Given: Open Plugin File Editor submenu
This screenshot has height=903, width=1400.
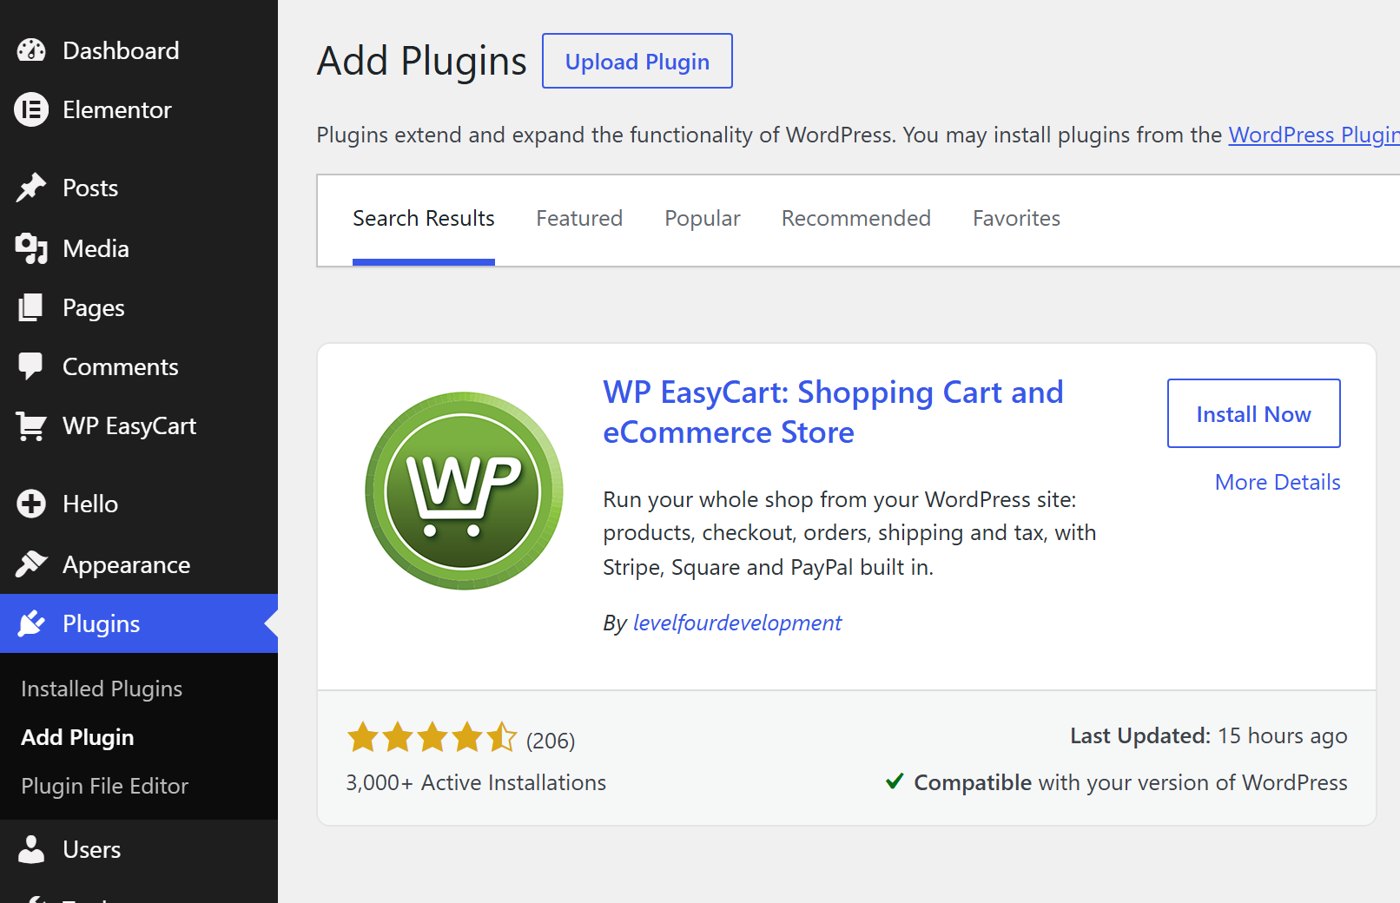Looking at the screenshot, I should pos(105,786).
